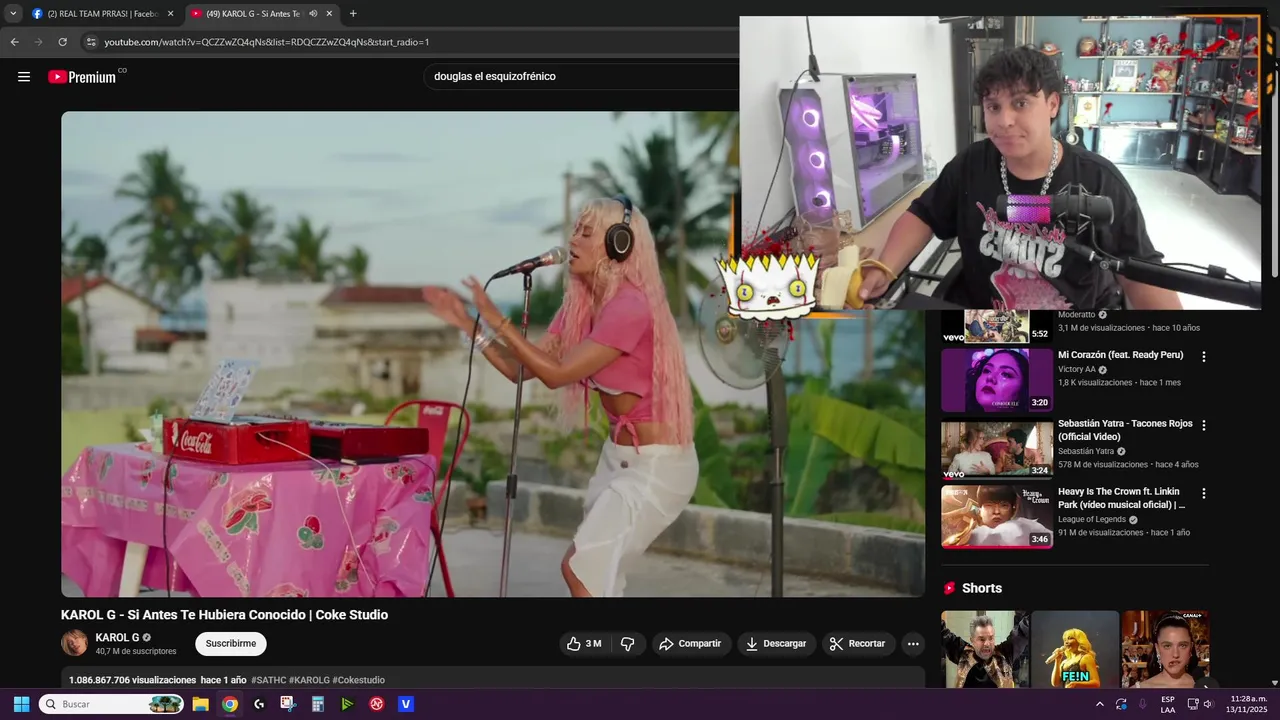
Task: Click the Suscribirme button
Action: (x=231, y=644)
